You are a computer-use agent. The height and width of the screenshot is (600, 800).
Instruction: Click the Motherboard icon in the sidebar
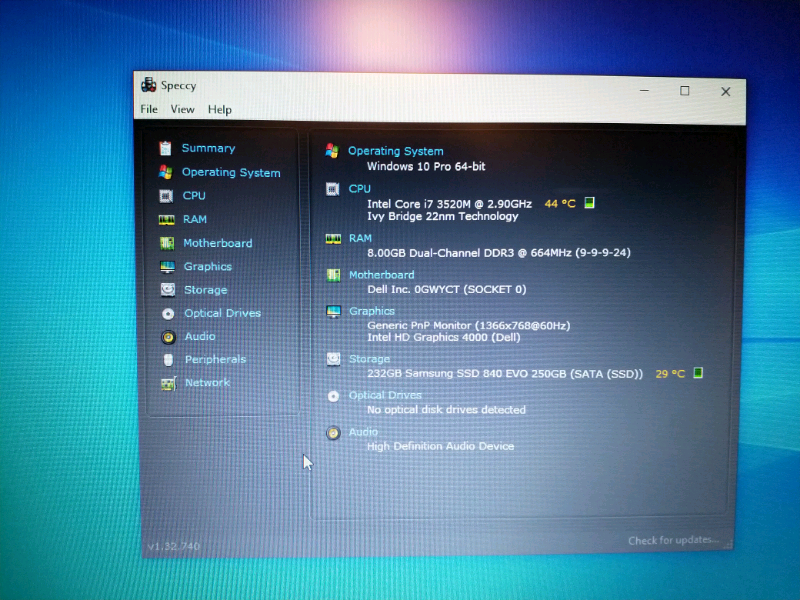tap(167, 243)
